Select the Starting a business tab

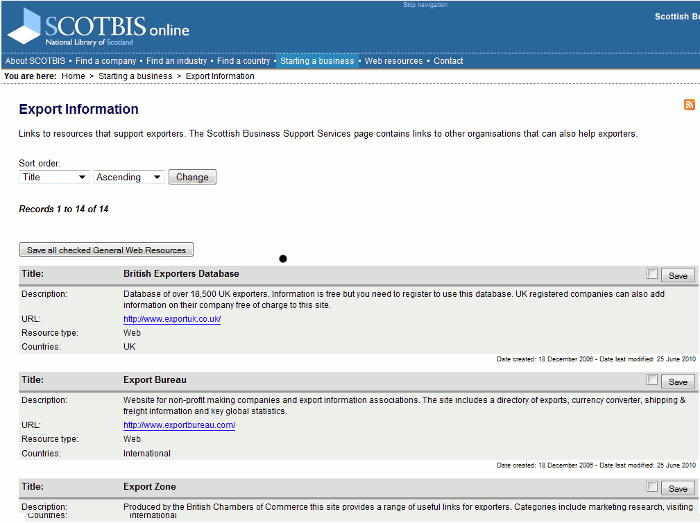pos(317,61)
